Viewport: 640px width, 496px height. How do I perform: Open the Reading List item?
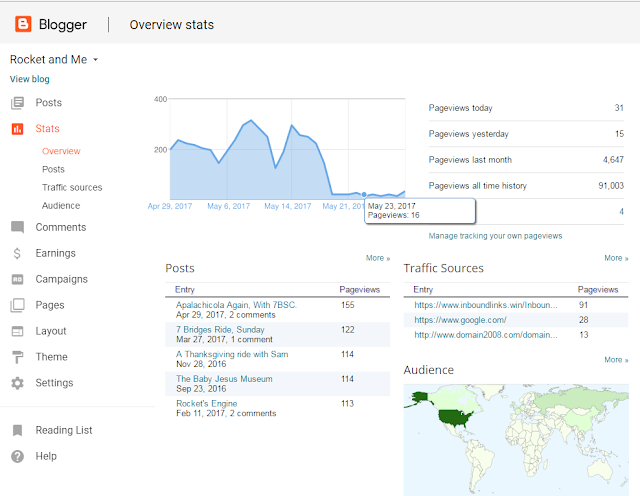(x=64, y=430)
